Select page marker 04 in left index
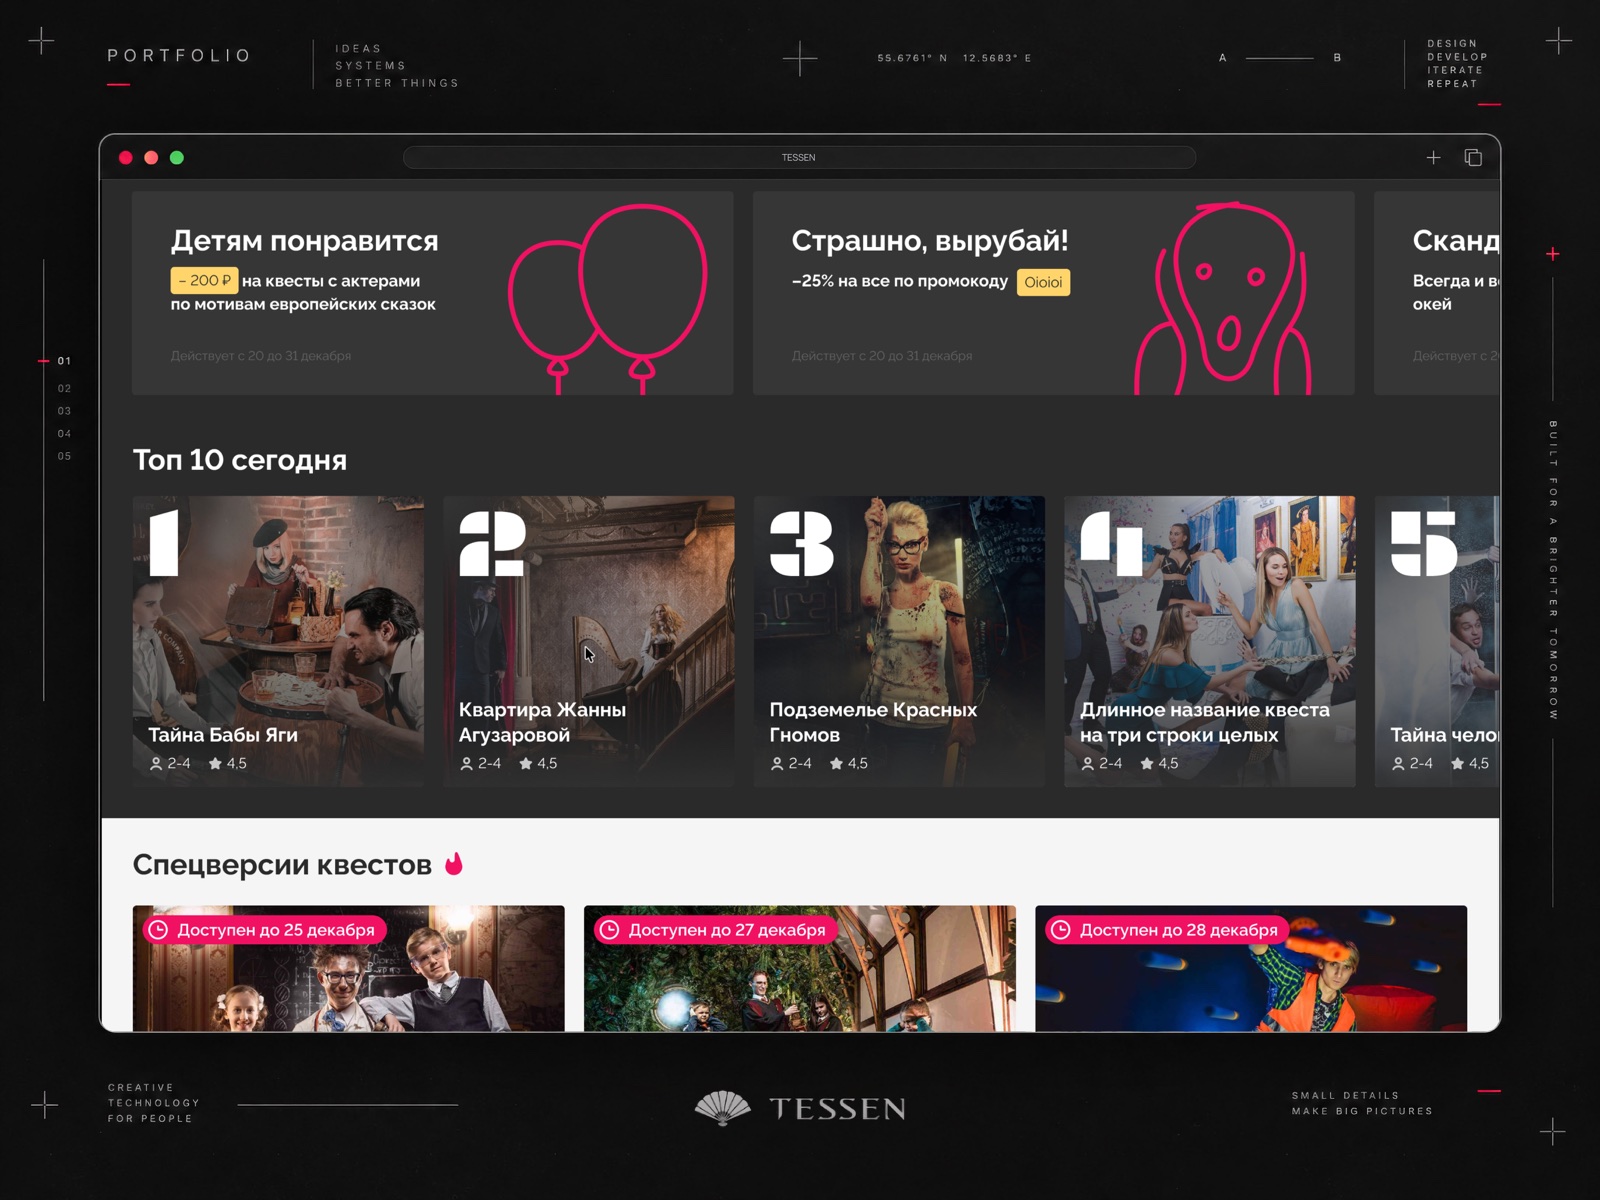 click(x=64, y=434)
